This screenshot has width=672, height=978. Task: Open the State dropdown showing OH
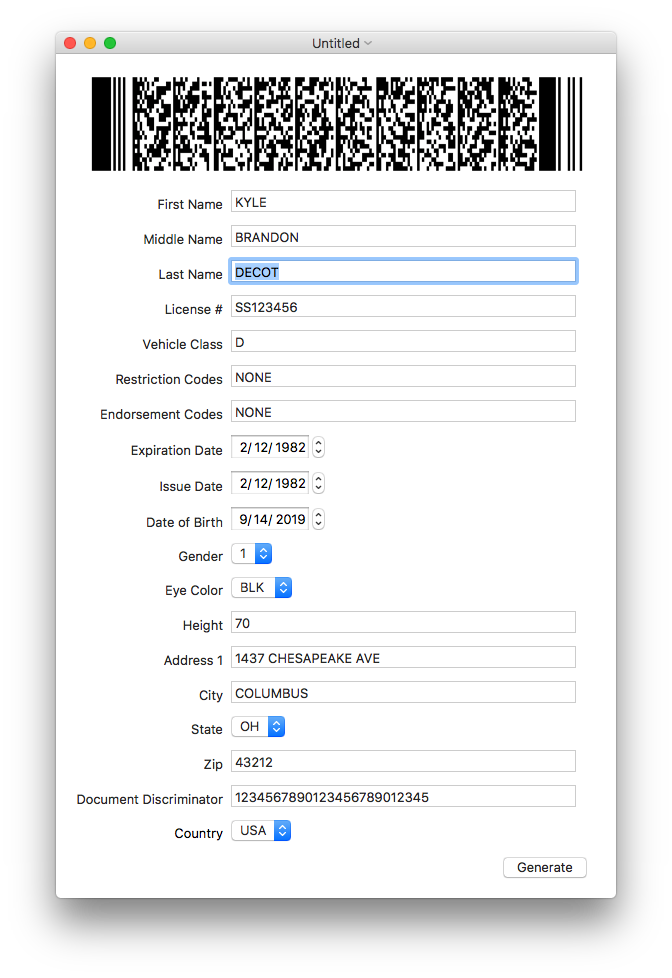tap(258, 727)
